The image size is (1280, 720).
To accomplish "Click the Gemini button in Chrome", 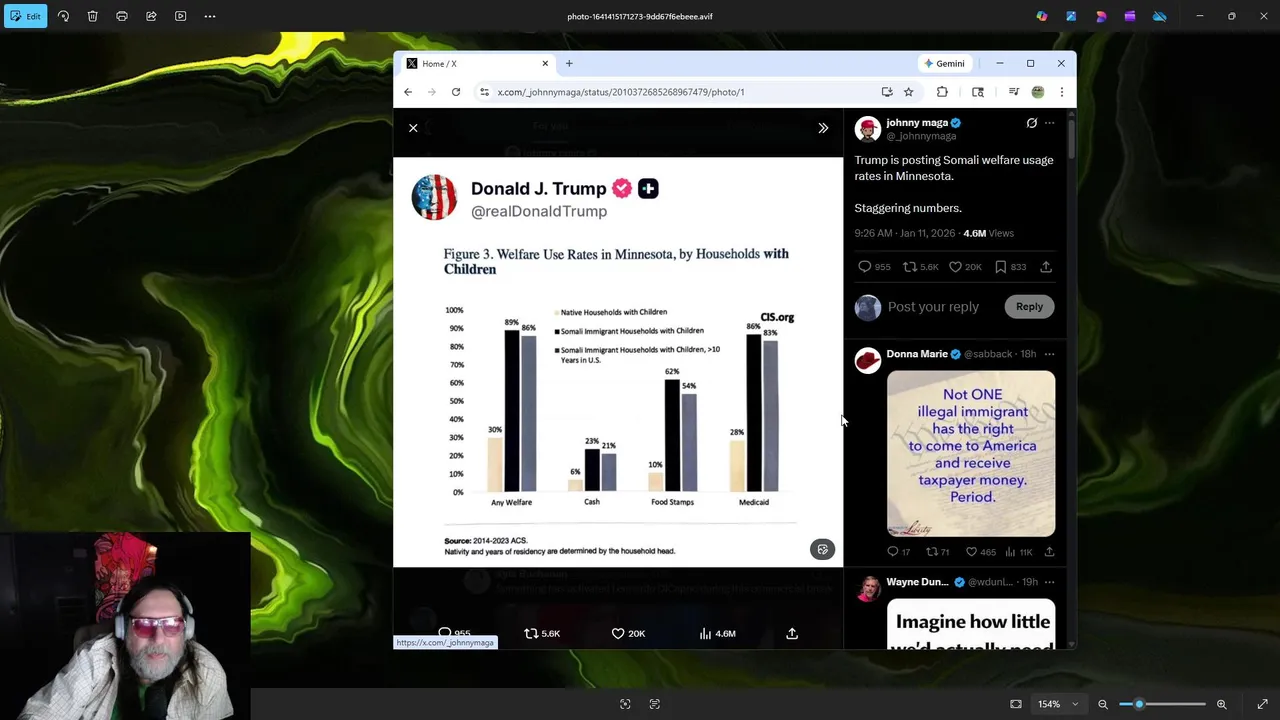I will (945, 63).
